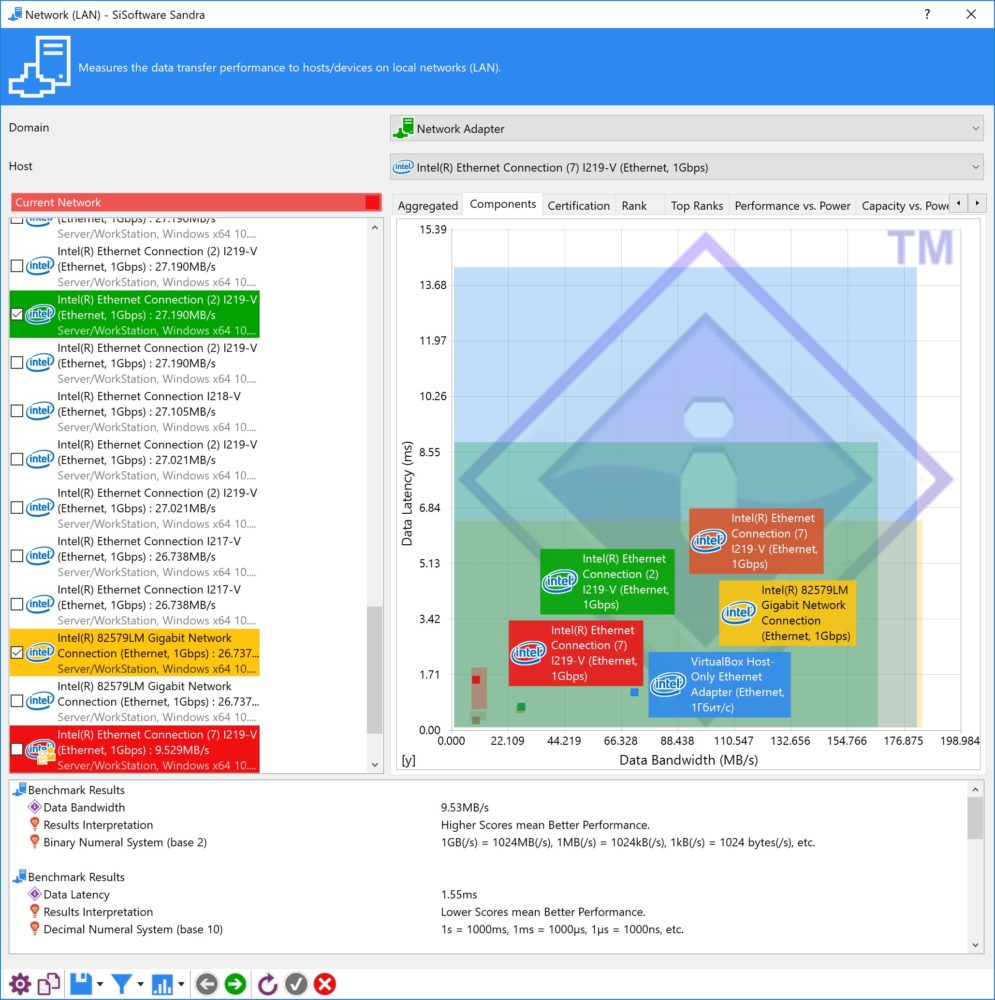995x1000 pixels.
Task: Click Intel logo in orange I219-V chart label
Action: coord(709,541)
